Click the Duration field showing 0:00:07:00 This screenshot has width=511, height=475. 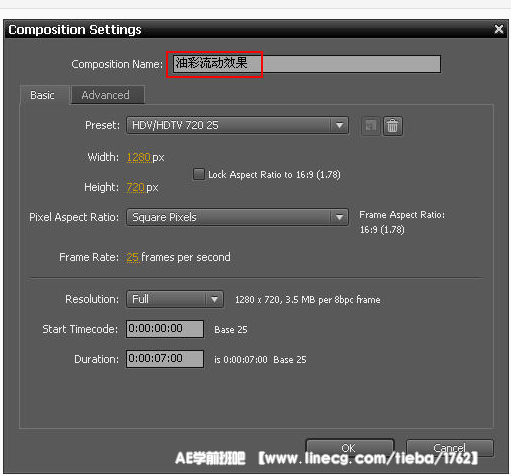pos(165,359)
